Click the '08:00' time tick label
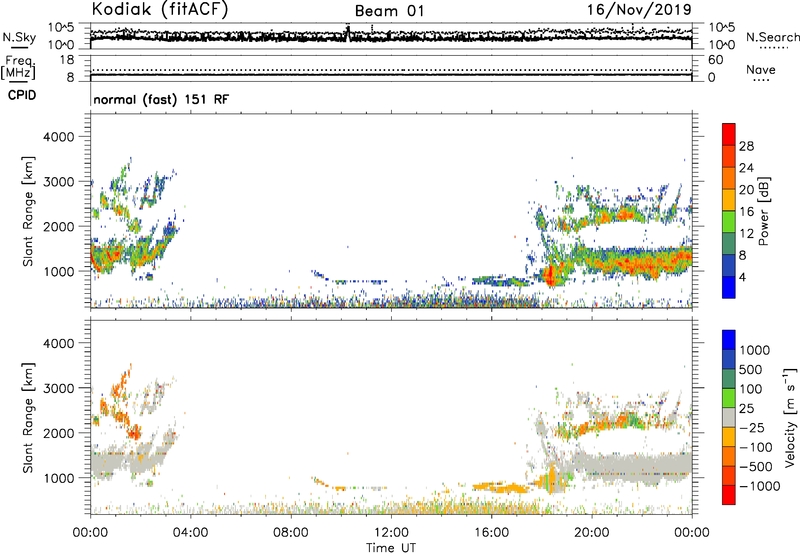This screenshot has height=554, width=800. pos(291,533)
